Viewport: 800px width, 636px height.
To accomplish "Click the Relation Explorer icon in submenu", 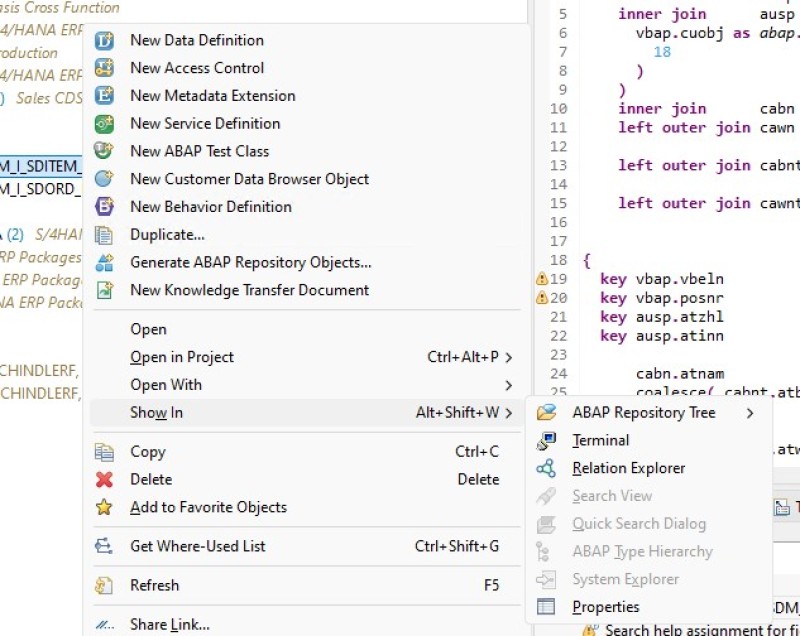I will pos(546,468).
